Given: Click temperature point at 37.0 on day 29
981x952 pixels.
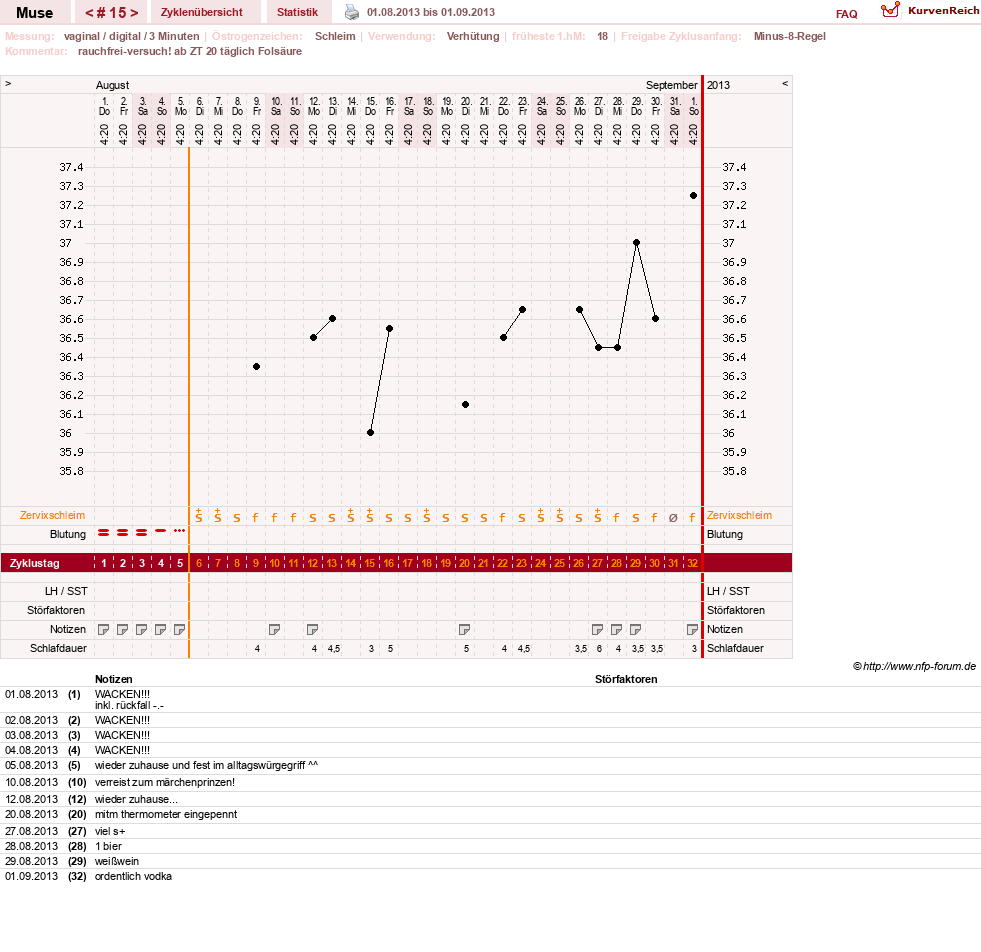Looking at the screenshot, I should point(636,243).
